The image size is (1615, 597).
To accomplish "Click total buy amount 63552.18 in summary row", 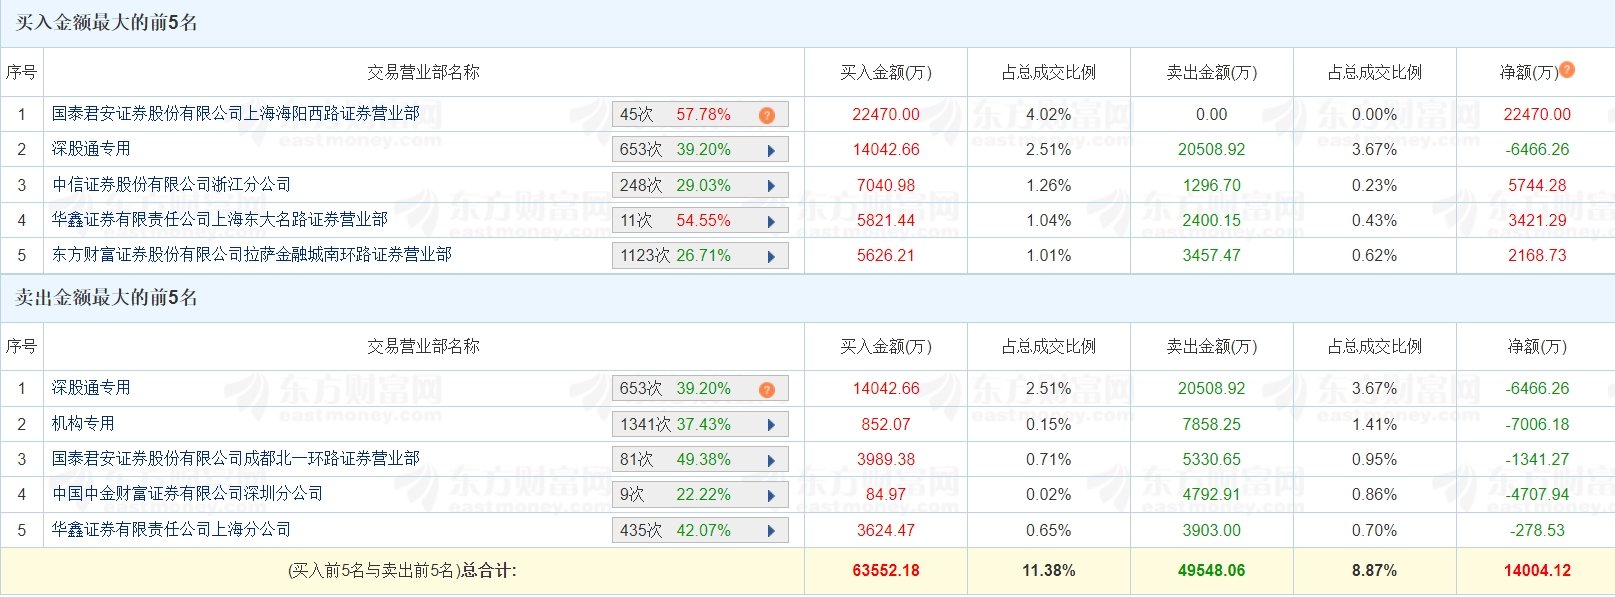I will [886, 571].
